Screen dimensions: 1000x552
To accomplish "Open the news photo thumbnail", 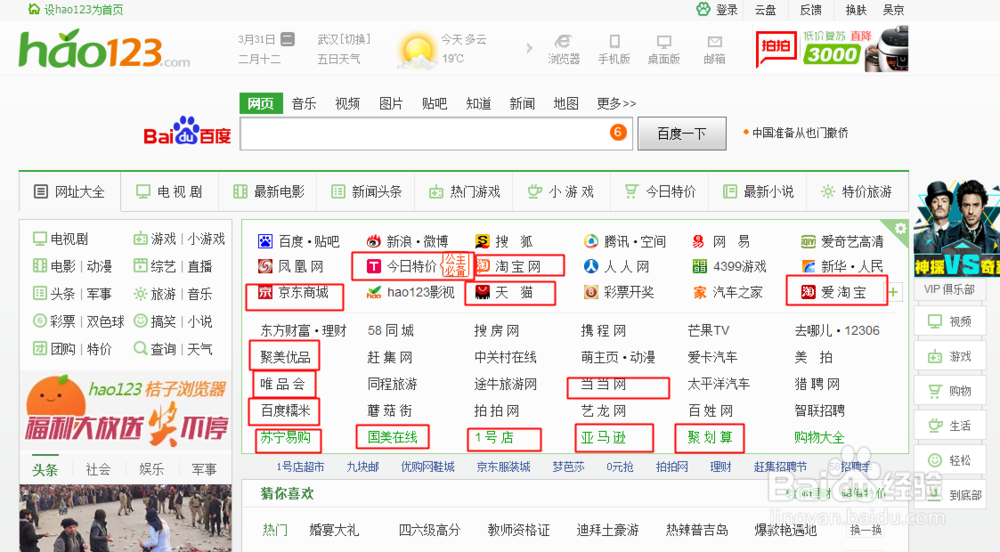I will point(125,518).
